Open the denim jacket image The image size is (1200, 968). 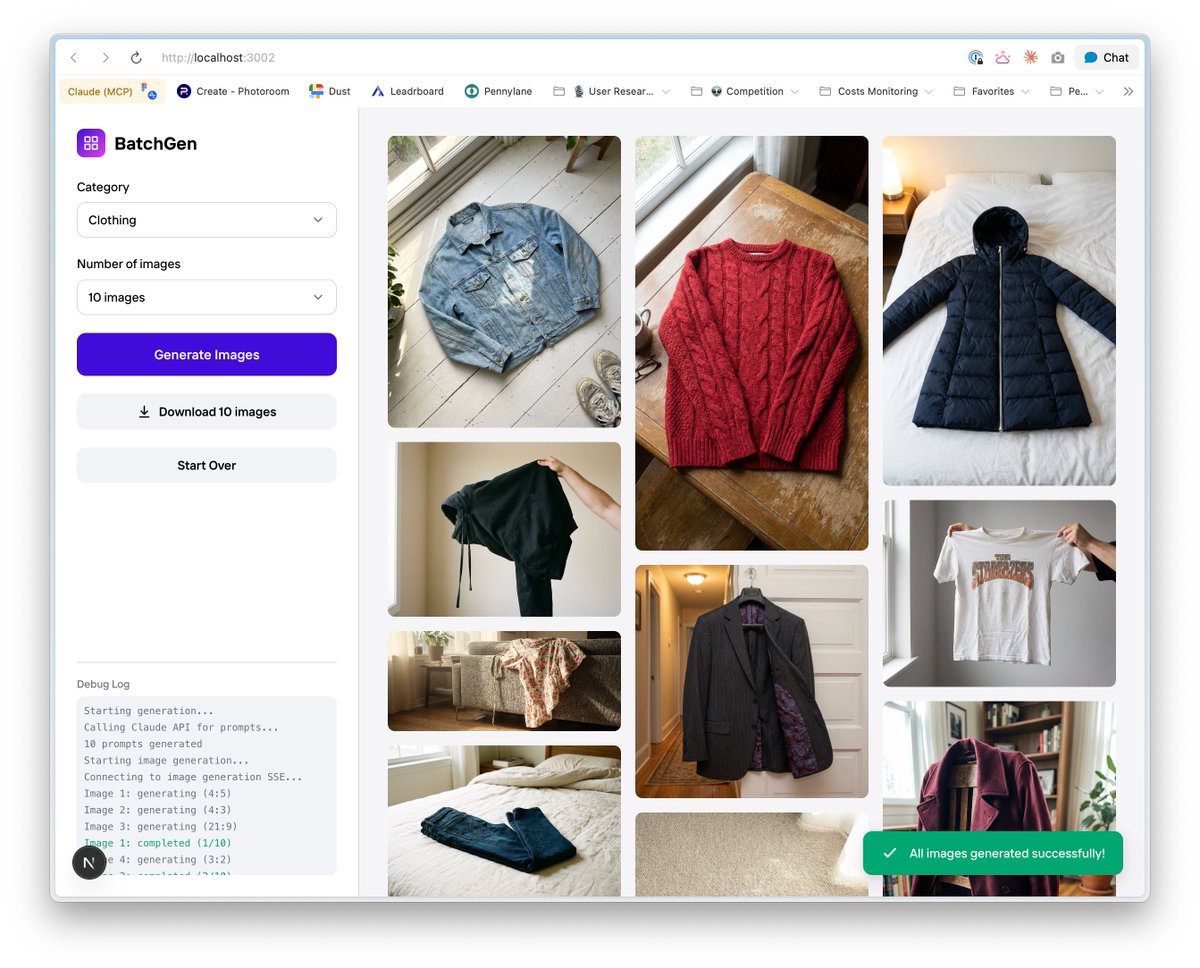(504, 282)
